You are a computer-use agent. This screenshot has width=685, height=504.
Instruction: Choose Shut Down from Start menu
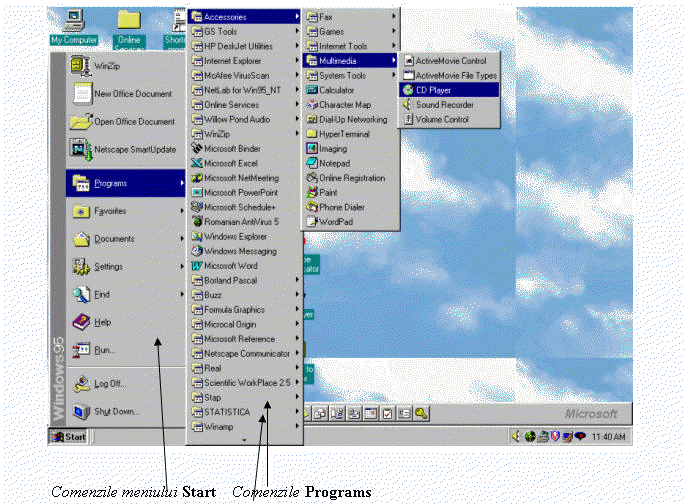click(x=116, y=410)
